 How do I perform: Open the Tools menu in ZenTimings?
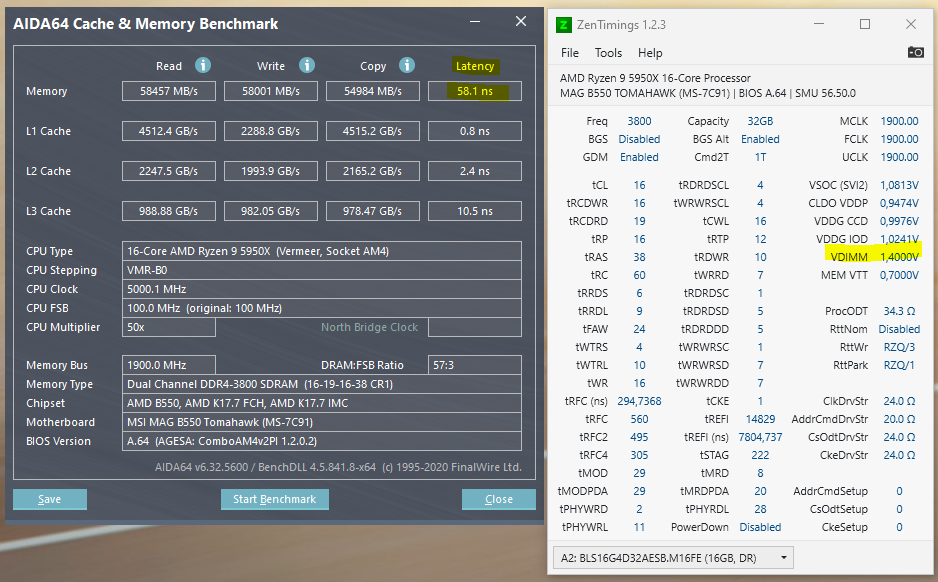click(608, 53)
